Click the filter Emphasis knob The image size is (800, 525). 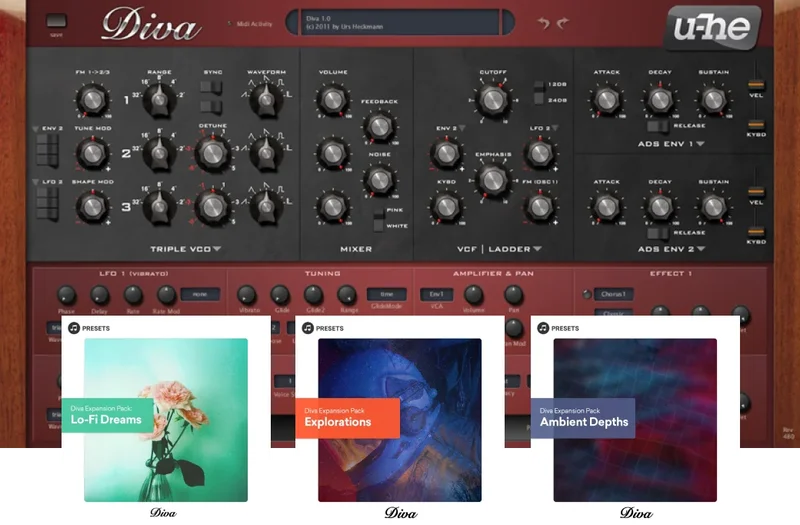tap(492, 180)
